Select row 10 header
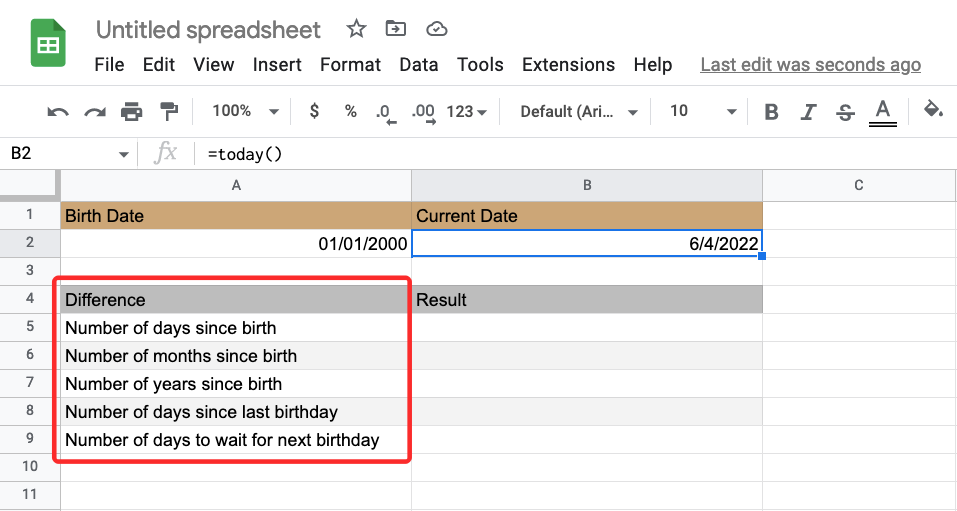This screenshot has width=957, height=511. pyautogui.click(x=30, y=467)
